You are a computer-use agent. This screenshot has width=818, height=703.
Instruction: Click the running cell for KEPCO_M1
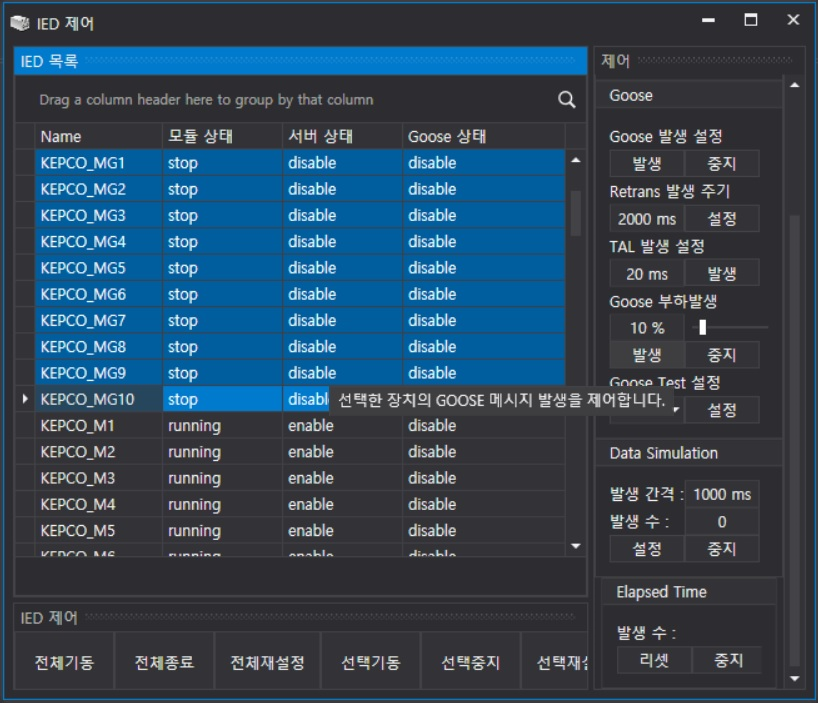pos(222,426)
